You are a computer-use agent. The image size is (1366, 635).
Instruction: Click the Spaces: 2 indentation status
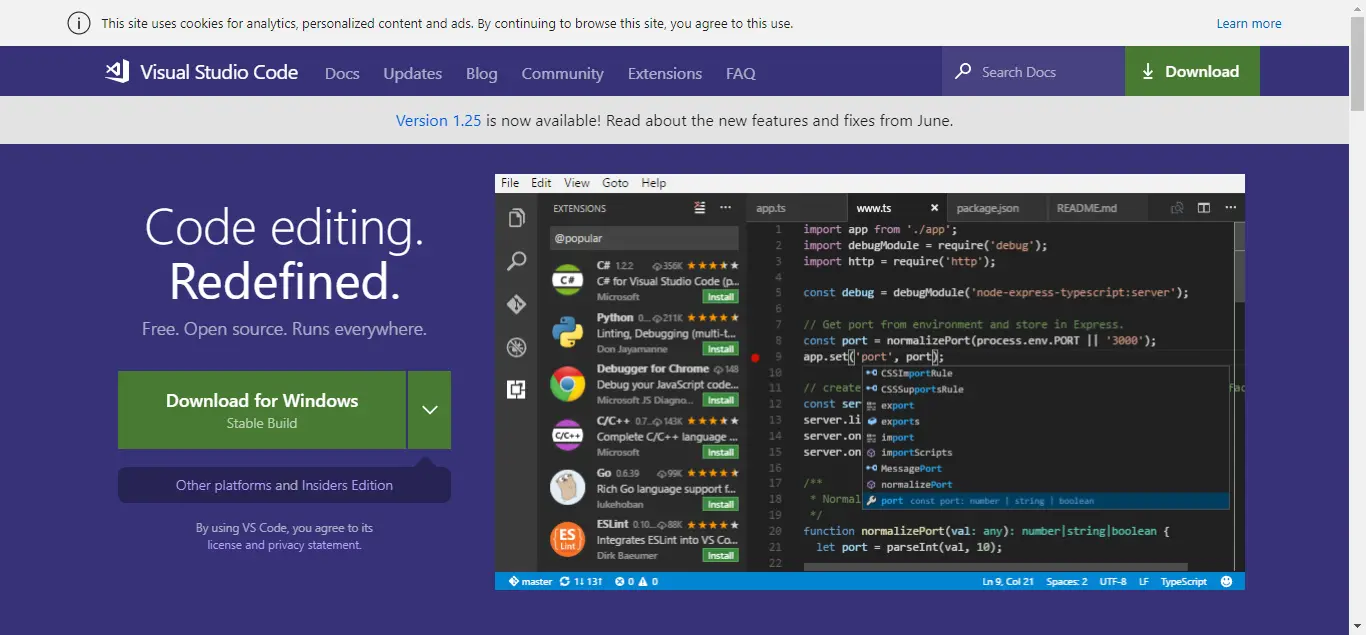pos(1067,581)
